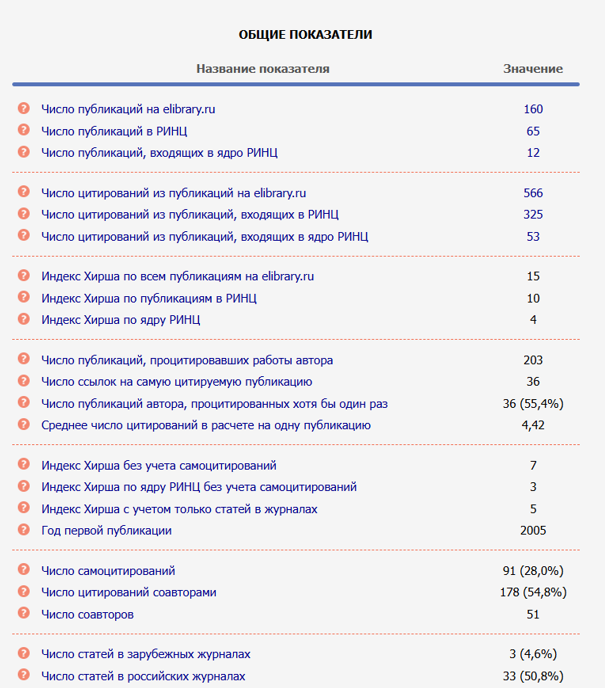Show hint for 'Число самоцитирований'
The width and height of the screenshot is (605, 688).
pyautogui.click(x=23, y=571)
